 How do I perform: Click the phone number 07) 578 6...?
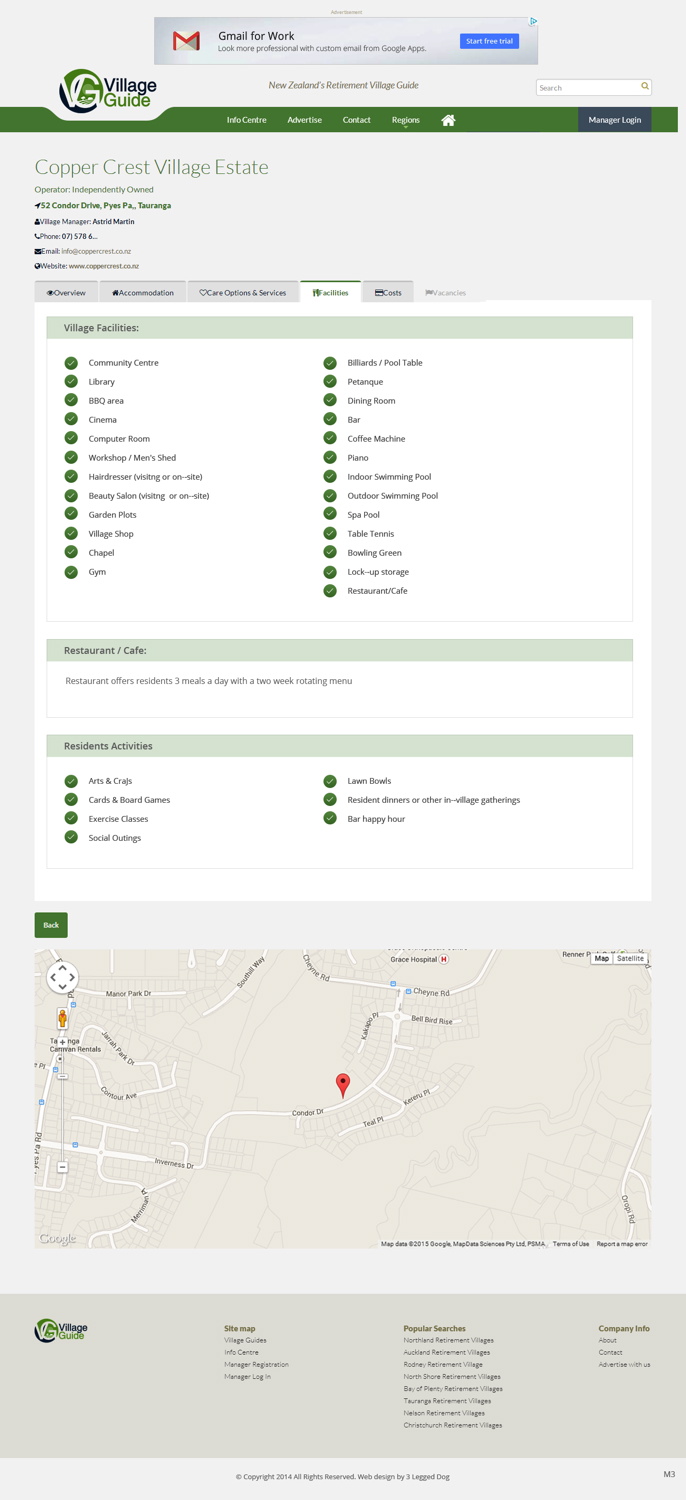click(x=79, y=236)
